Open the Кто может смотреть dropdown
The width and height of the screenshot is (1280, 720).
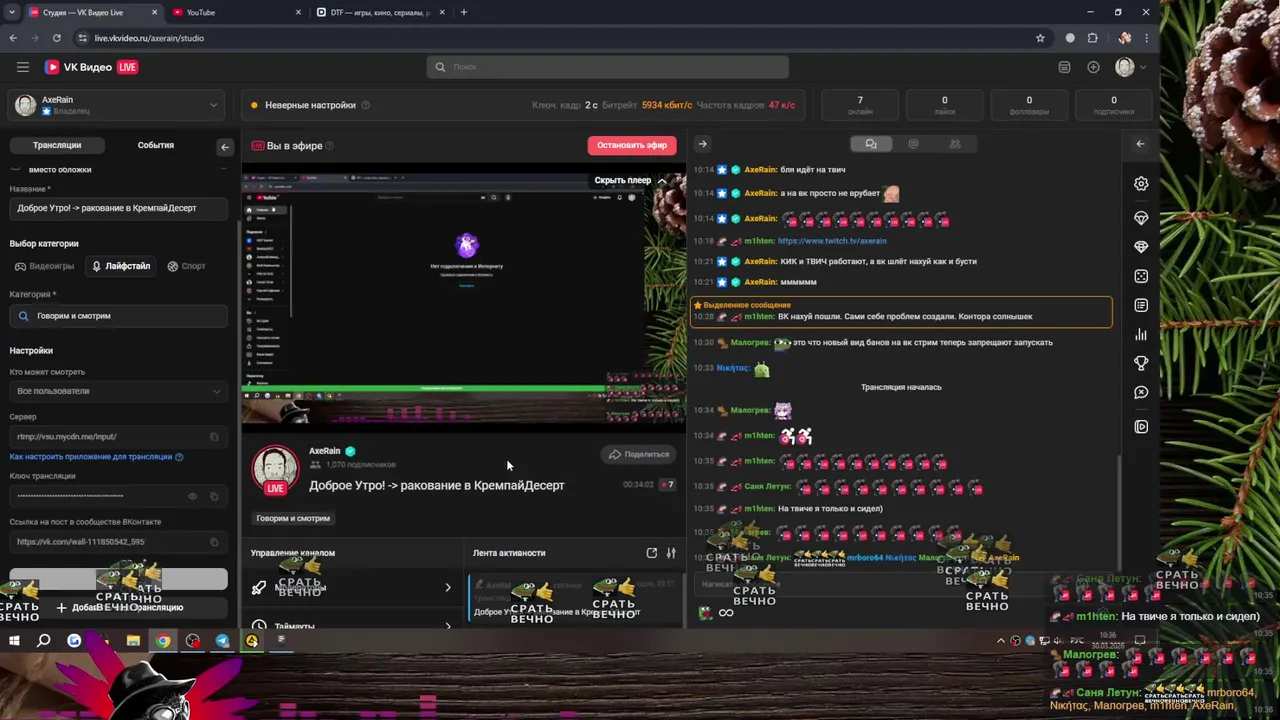(x=118, y=391)
